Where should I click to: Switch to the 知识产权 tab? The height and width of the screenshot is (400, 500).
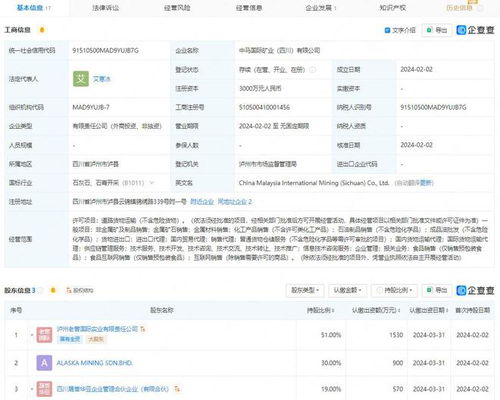point(393,8)
